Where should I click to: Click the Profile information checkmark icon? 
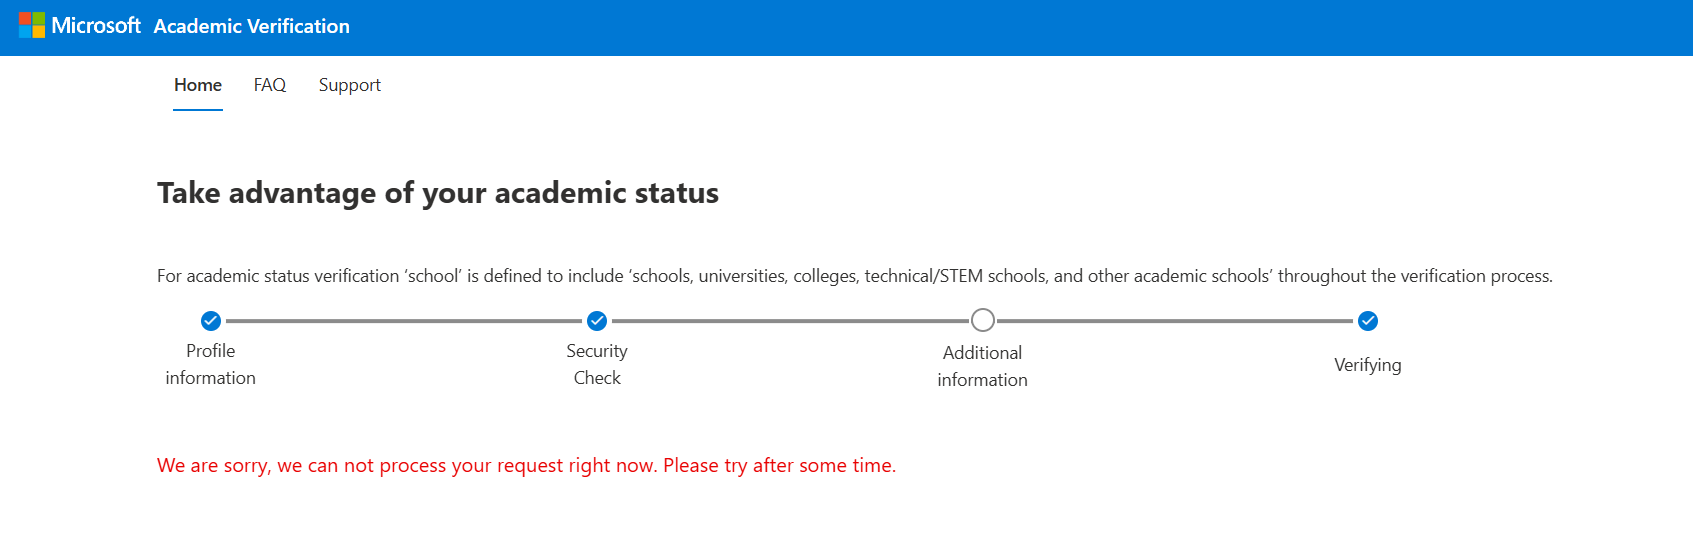[211, 321]
